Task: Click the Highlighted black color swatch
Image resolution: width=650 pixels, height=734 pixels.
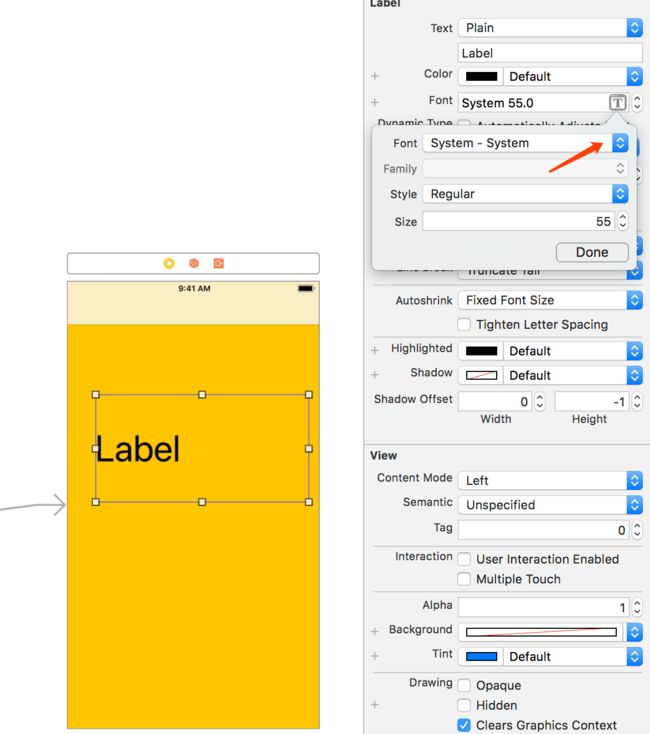Action: click(x=481, y=351)
